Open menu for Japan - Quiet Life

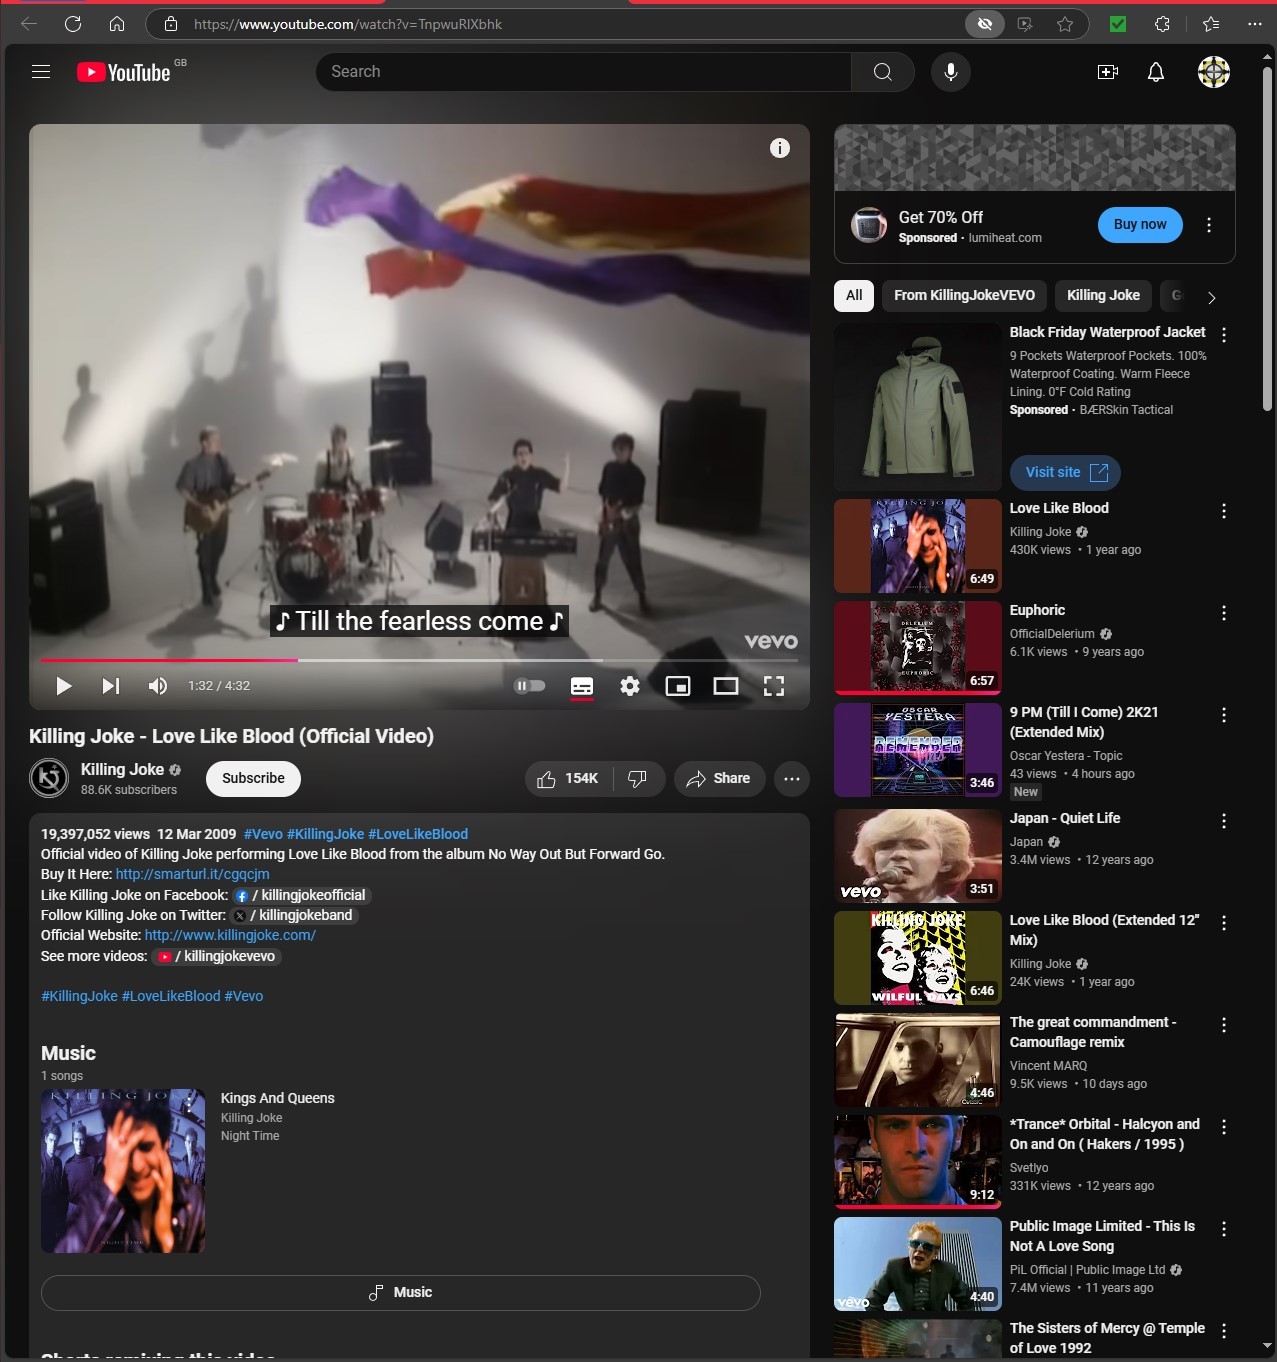coord(1224,821)
